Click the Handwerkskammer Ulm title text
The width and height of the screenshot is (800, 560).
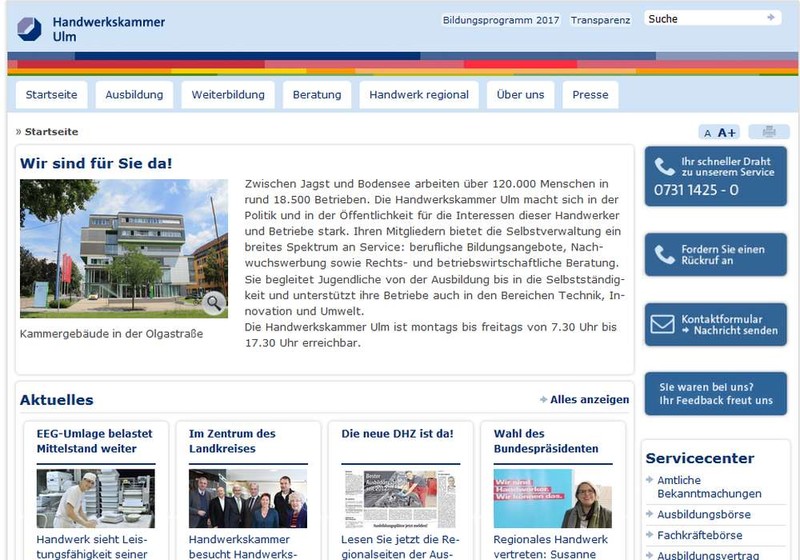pos(109,29)
